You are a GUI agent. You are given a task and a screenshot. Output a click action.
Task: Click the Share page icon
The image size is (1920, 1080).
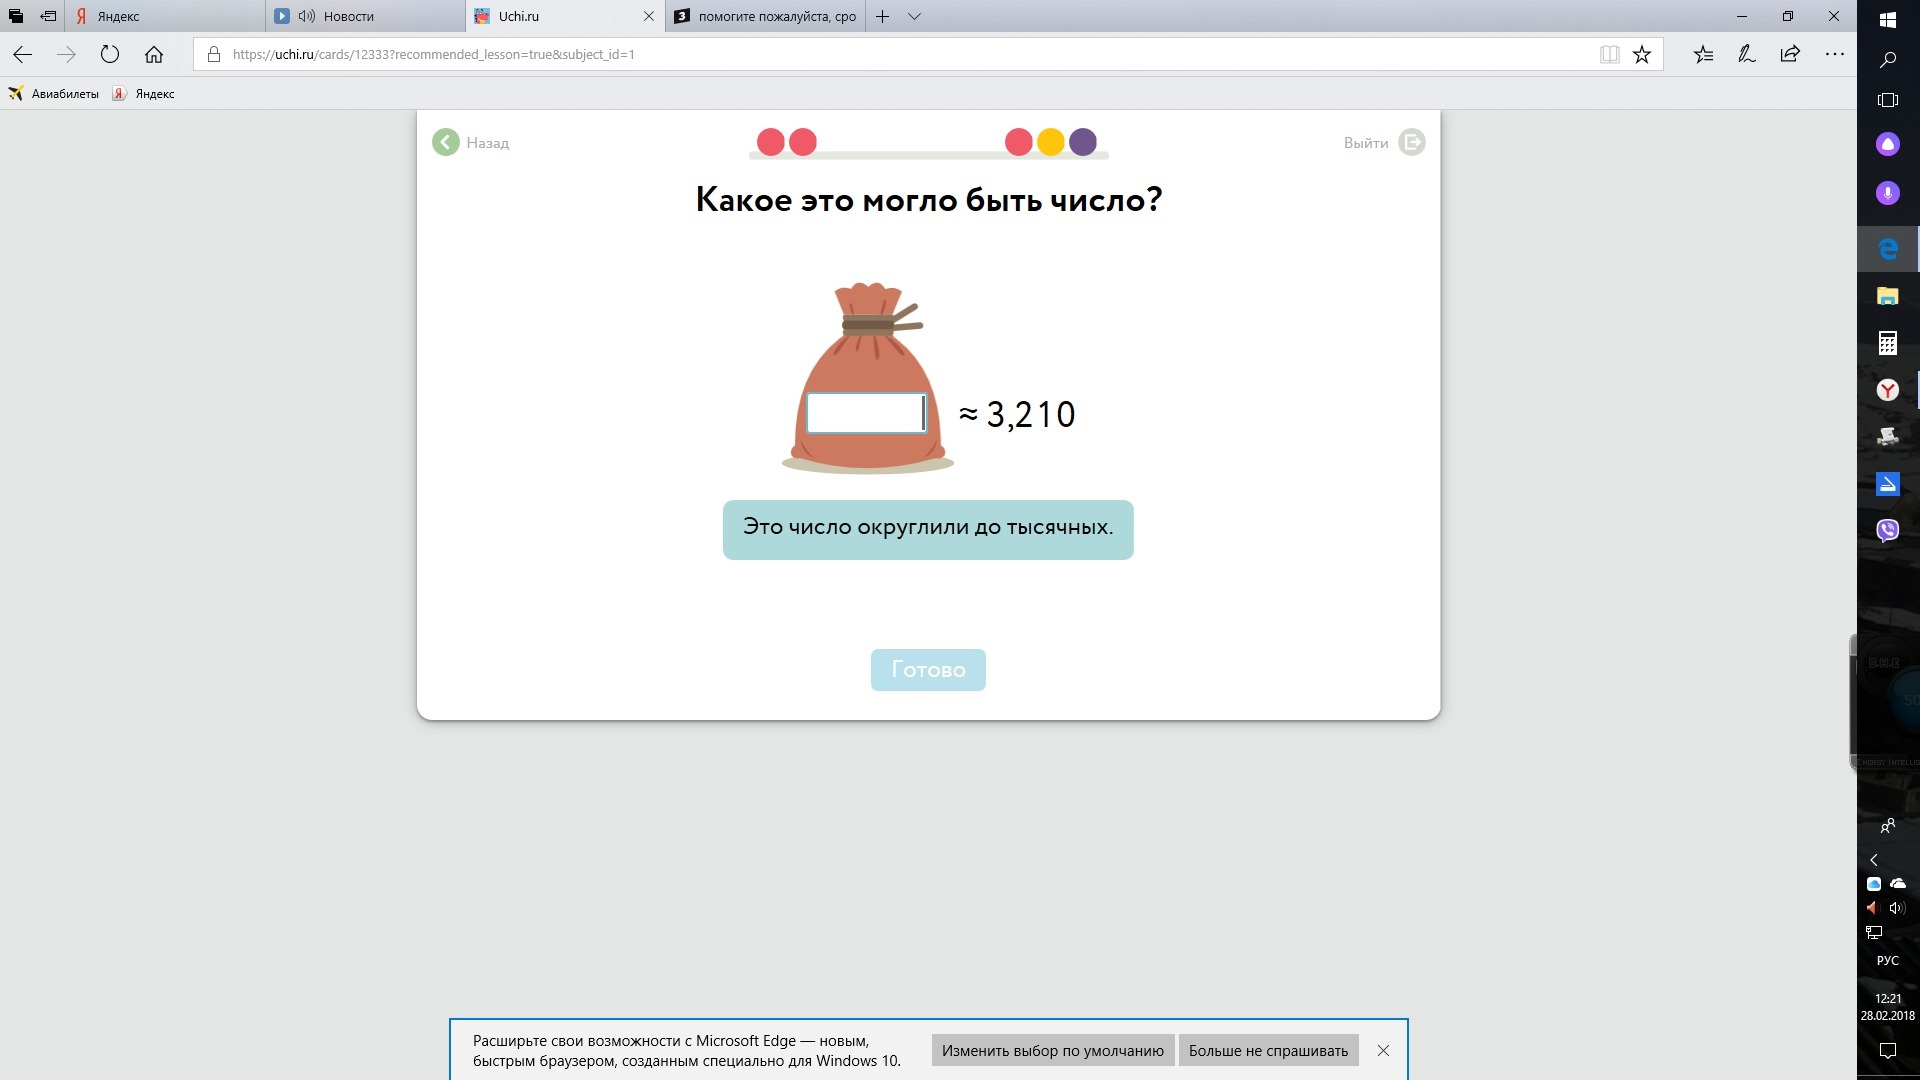click(1790, 55)
